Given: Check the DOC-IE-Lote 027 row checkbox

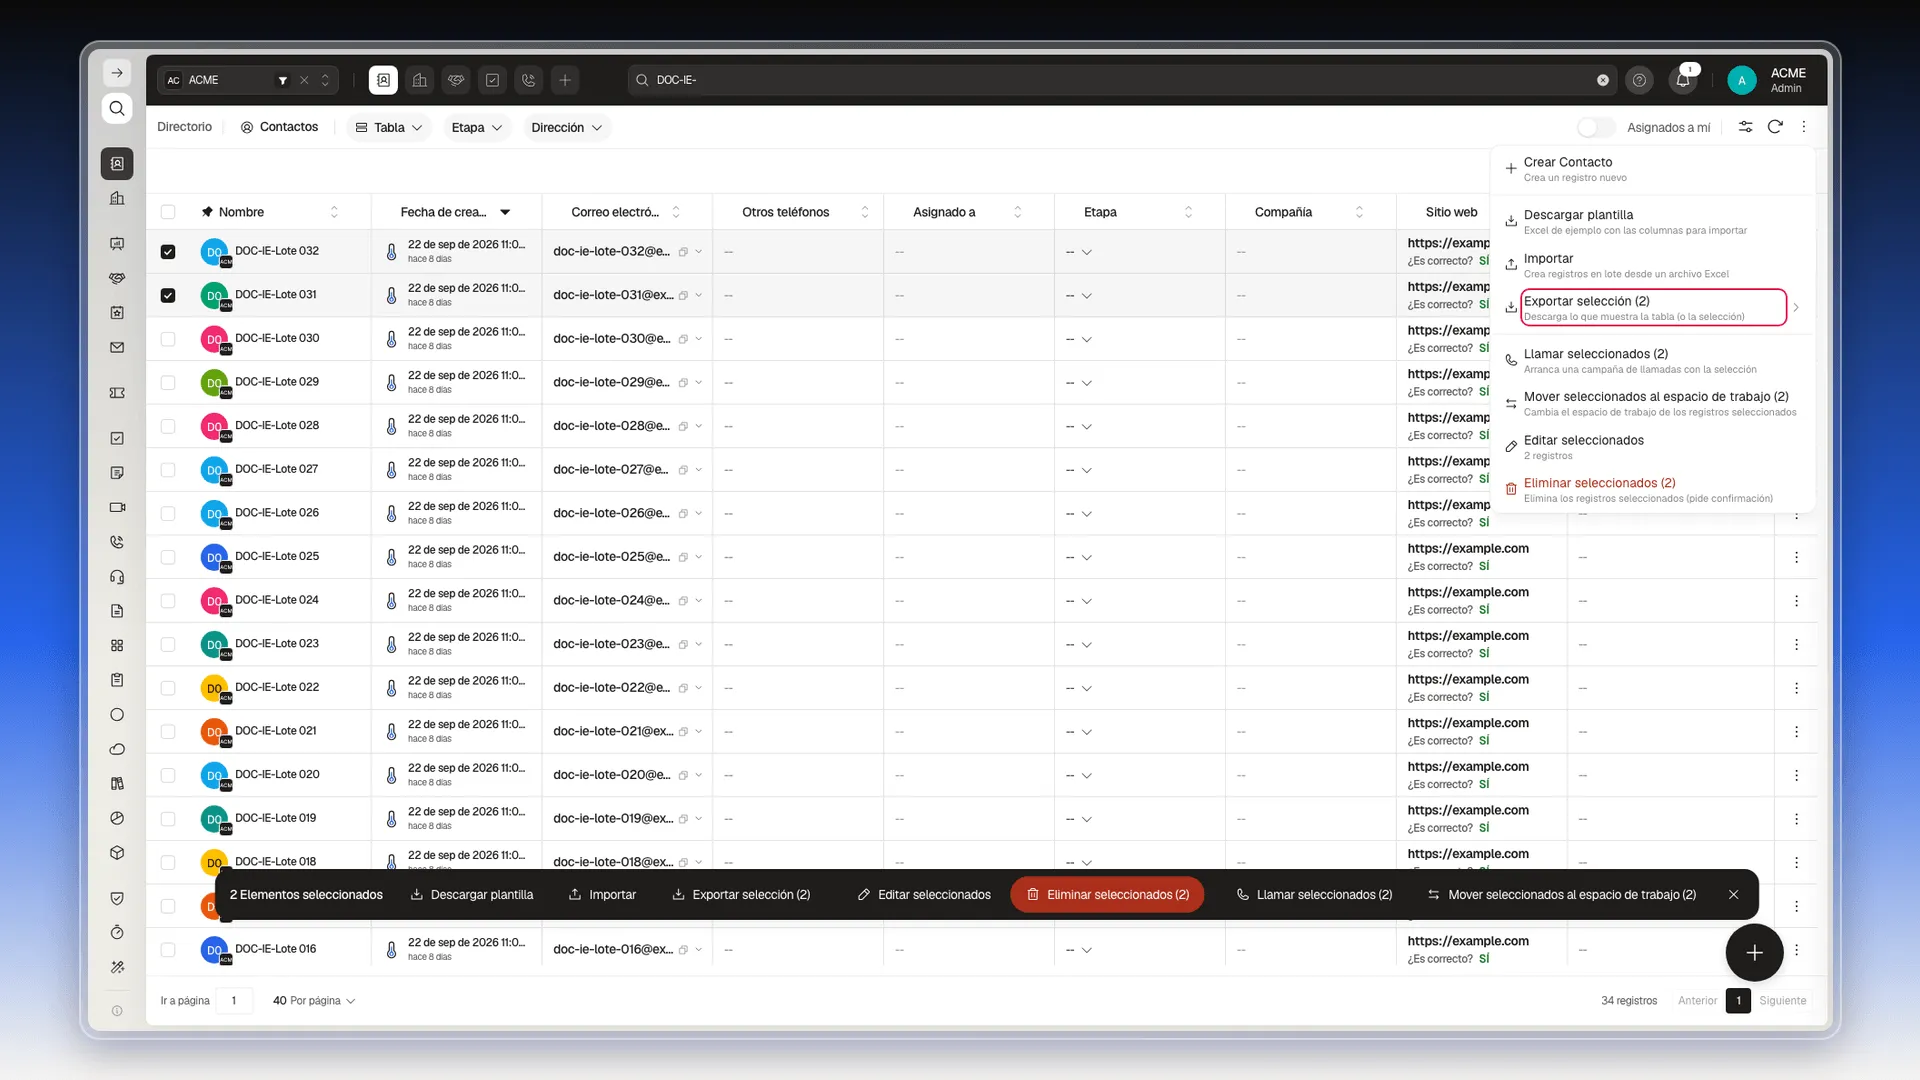Looking at the screenshot, I should click(x=168, y=470).
